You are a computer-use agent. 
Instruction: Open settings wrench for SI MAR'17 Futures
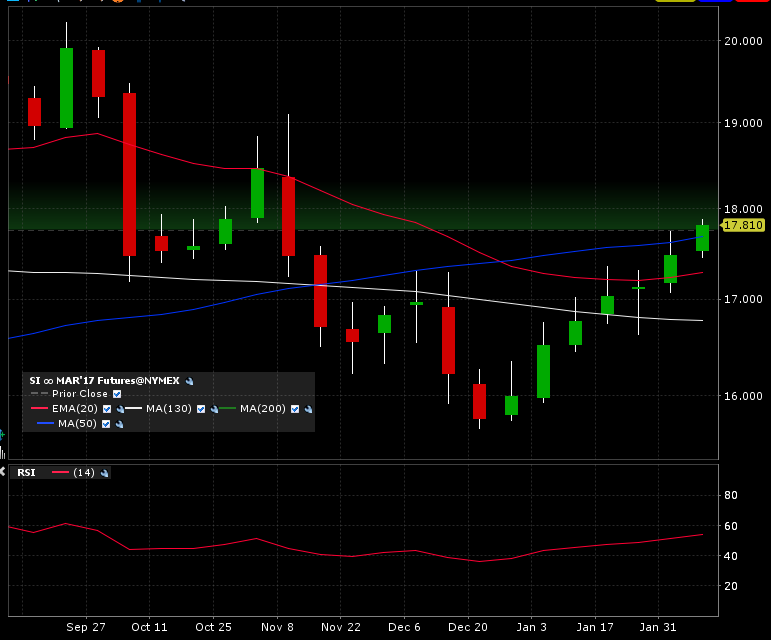[190, 381]
